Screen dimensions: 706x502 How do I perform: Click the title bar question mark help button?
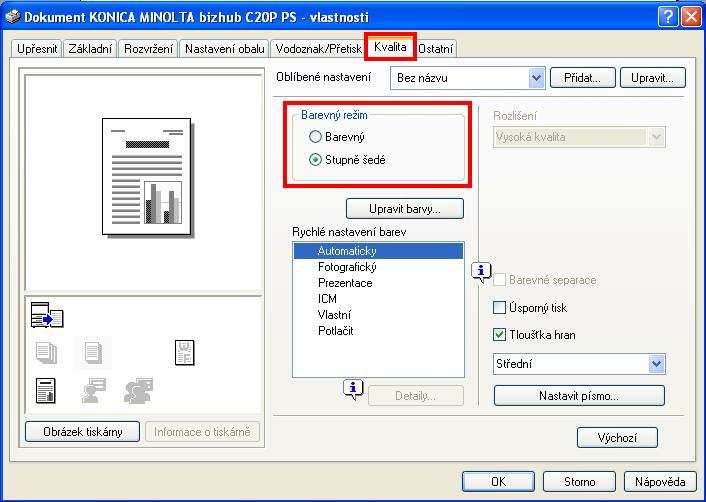668,17
